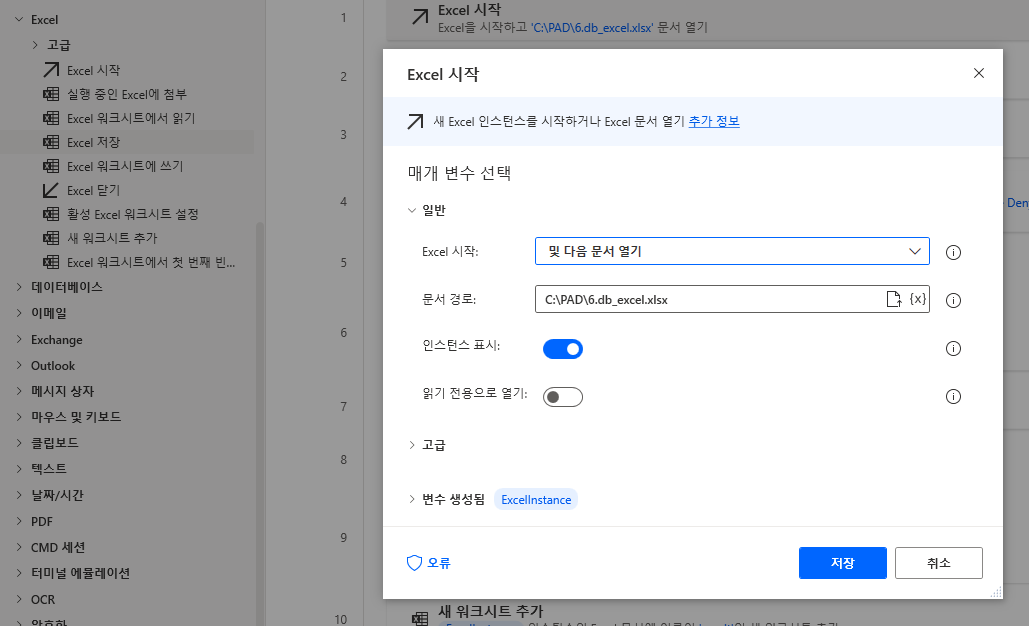Screen dimensions: 1029x626
Task: Collapse the Excel group in actions tree
Action: (x=19, y=20)
